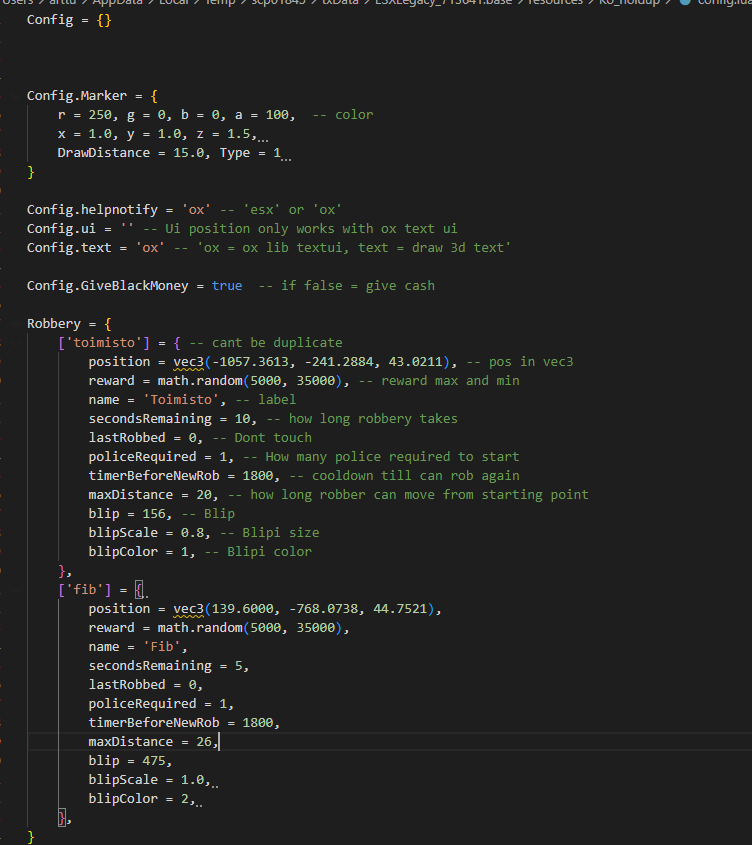Click the name = 'Fib' line
752x845 pixels.
pyautogui.click(x=138, y=647)
